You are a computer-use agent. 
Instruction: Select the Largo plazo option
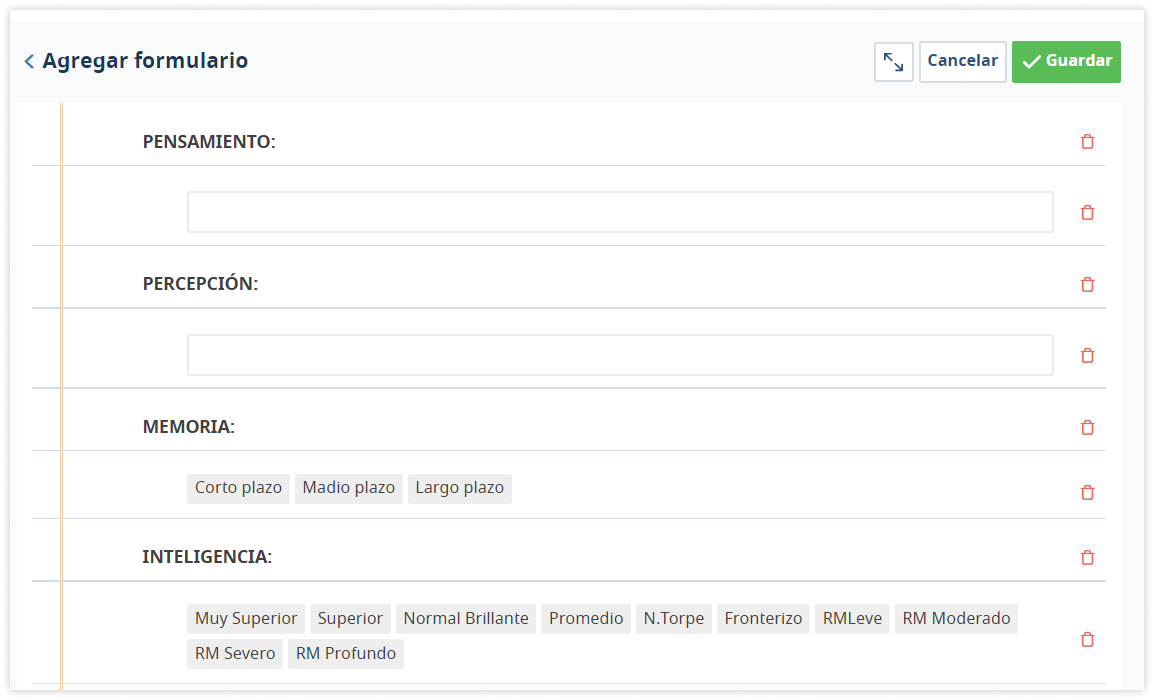pos(459,488)
